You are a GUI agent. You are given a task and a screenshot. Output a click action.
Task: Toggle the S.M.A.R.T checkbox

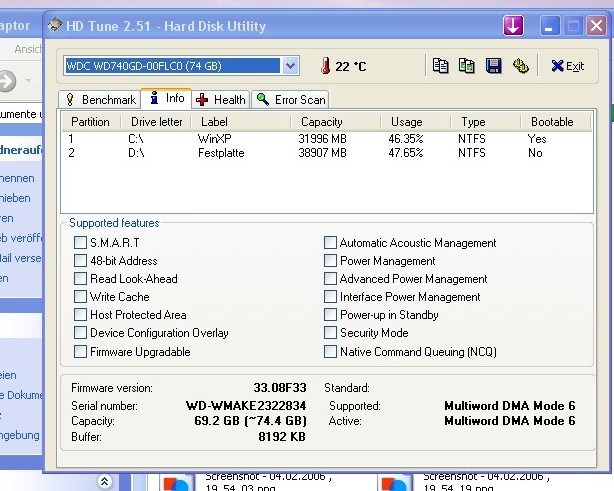pos(80,242)
